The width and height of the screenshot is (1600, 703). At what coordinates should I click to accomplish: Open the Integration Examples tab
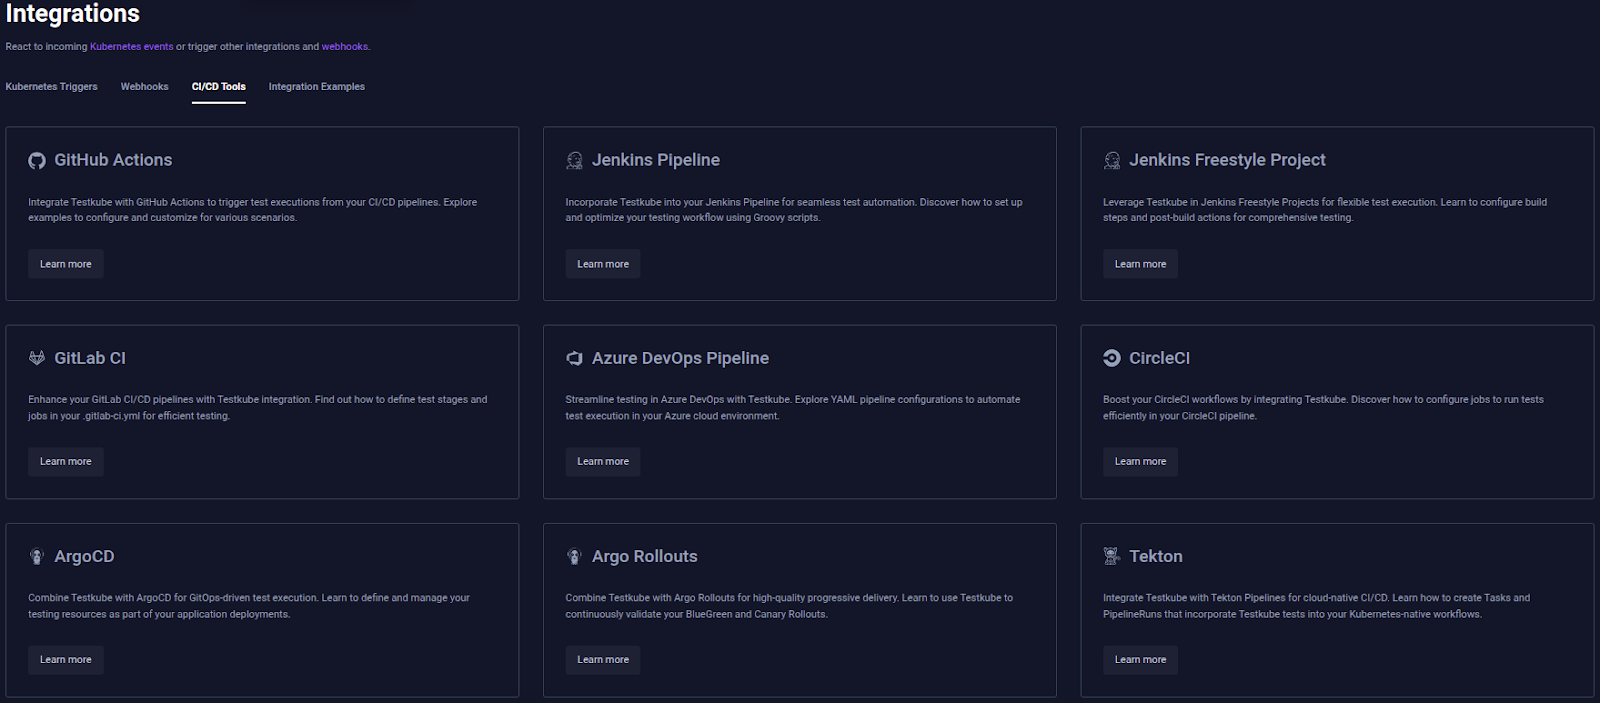(x=317, y=87)
